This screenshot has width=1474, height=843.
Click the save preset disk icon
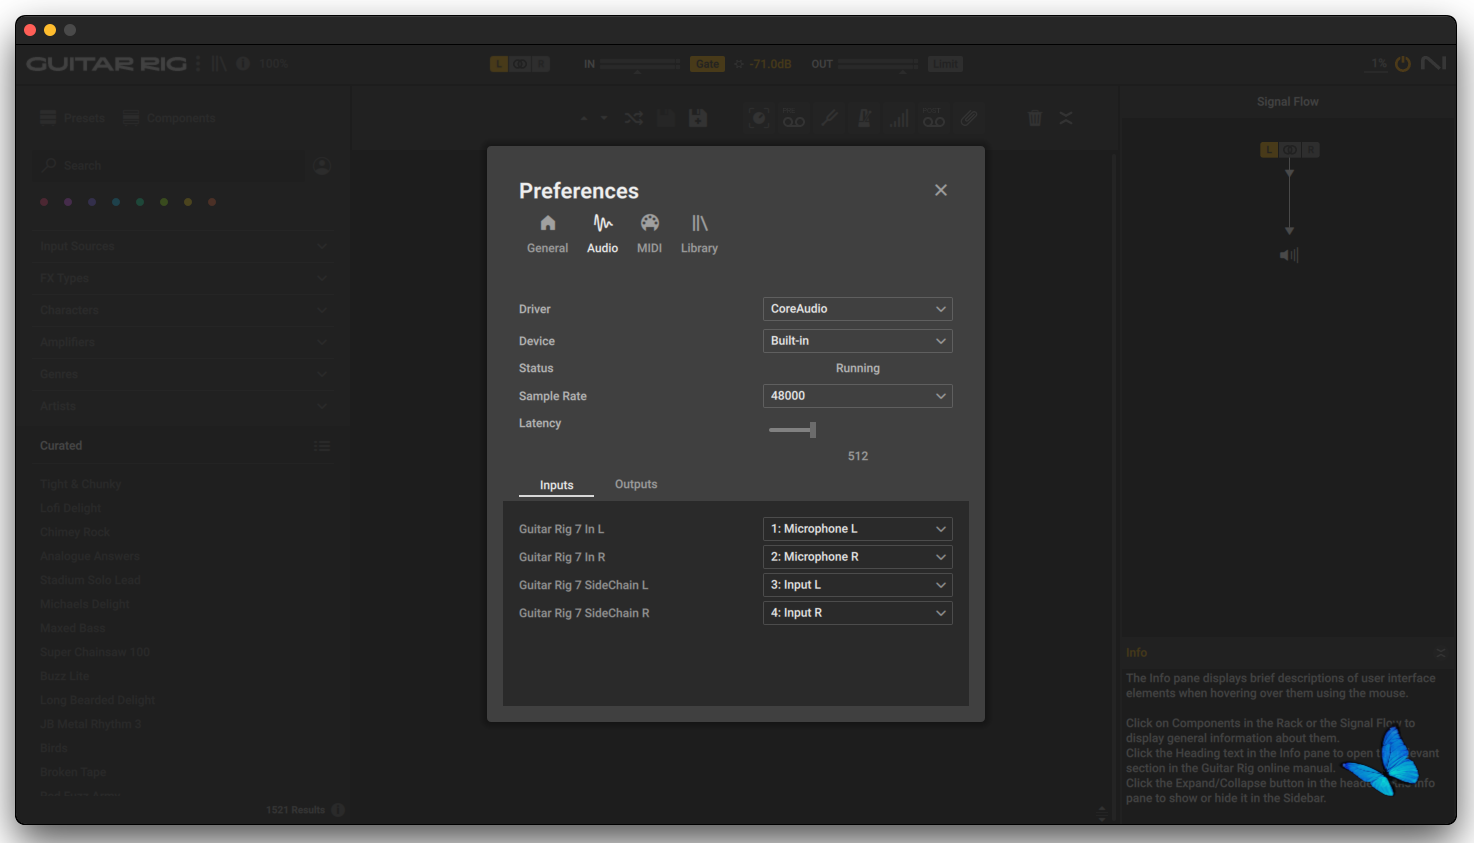pyautogui.click(x=666, y=118)
